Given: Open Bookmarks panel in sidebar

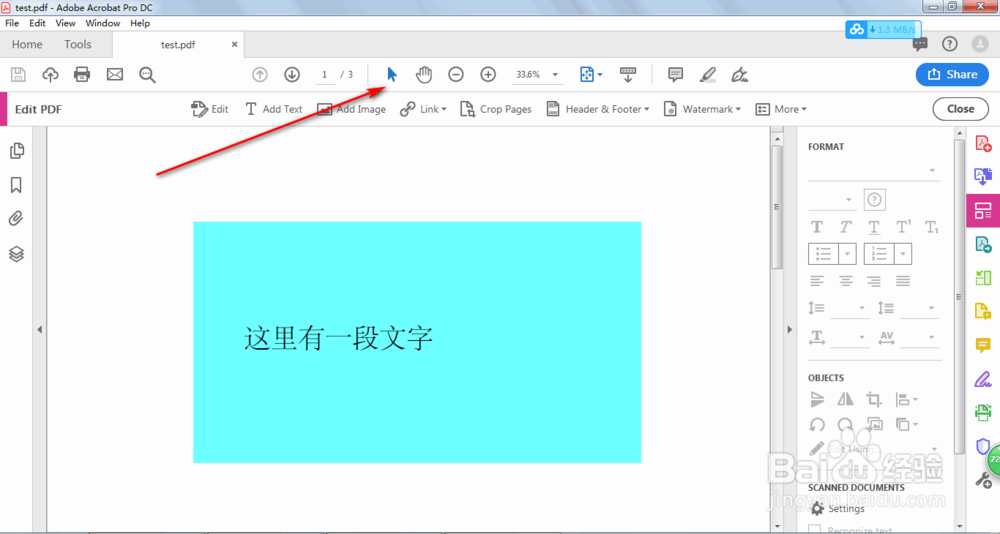Looking at the screenshot, I should (17, 185).
